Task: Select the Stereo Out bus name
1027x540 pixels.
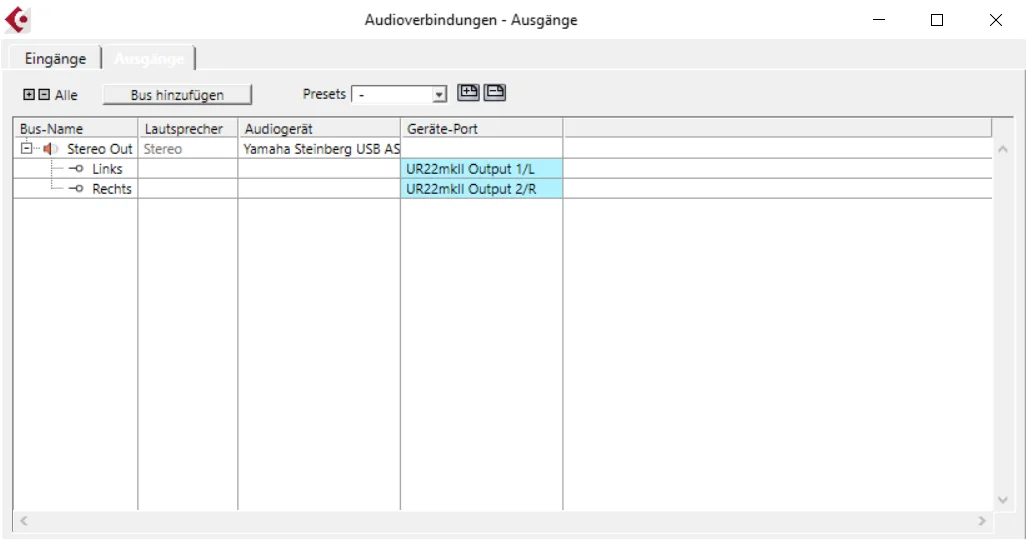Action: click(x=100, y=149)
